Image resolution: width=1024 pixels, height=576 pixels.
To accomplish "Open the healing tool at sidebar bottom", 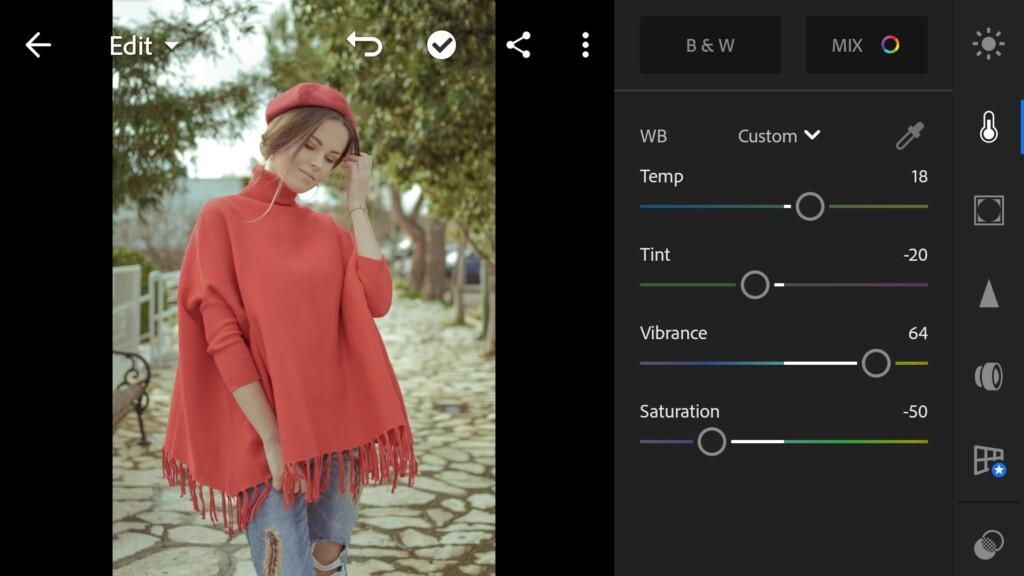I will click(x=988, y=545).
